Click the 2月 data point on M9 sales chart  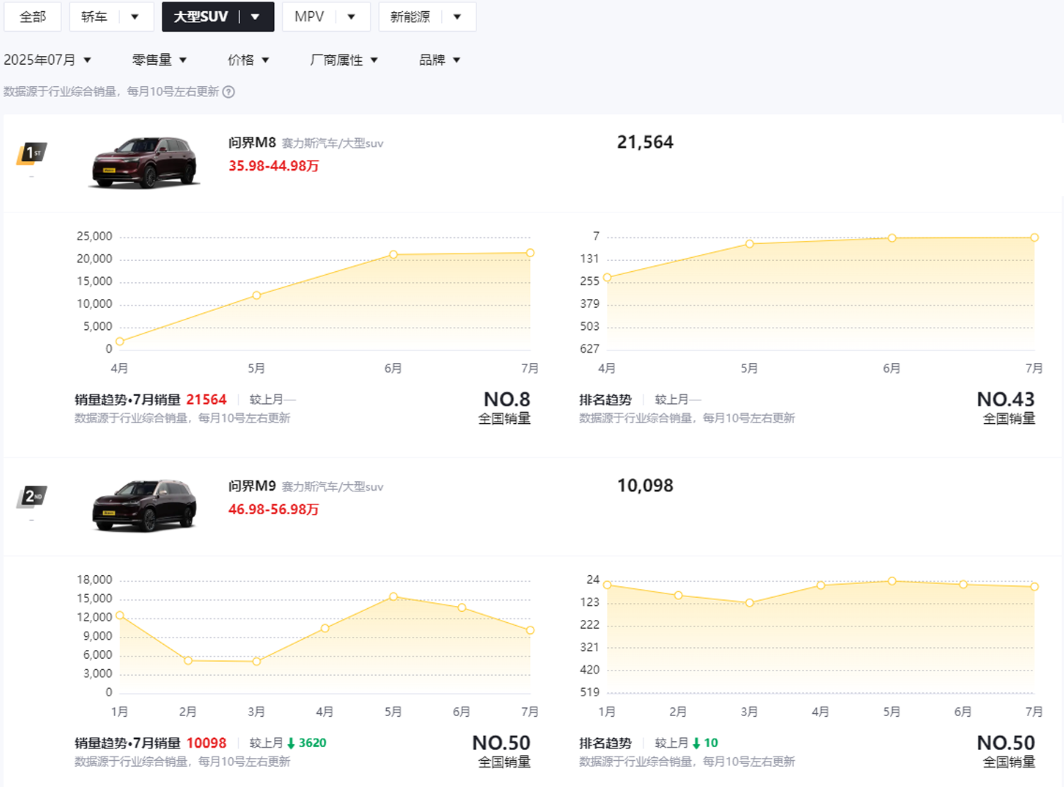pos(188,660)
